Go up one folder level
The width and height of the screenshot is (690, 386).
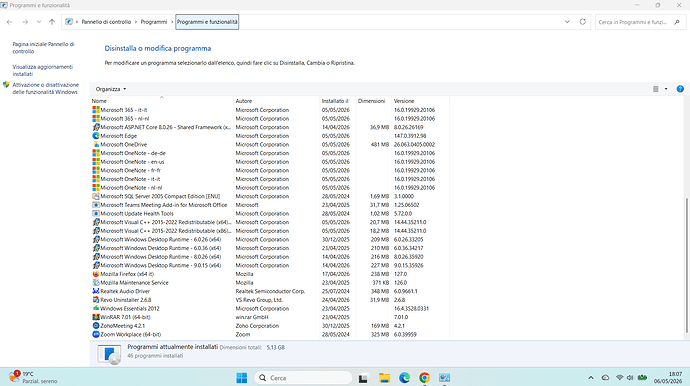[x=52, y=22]
